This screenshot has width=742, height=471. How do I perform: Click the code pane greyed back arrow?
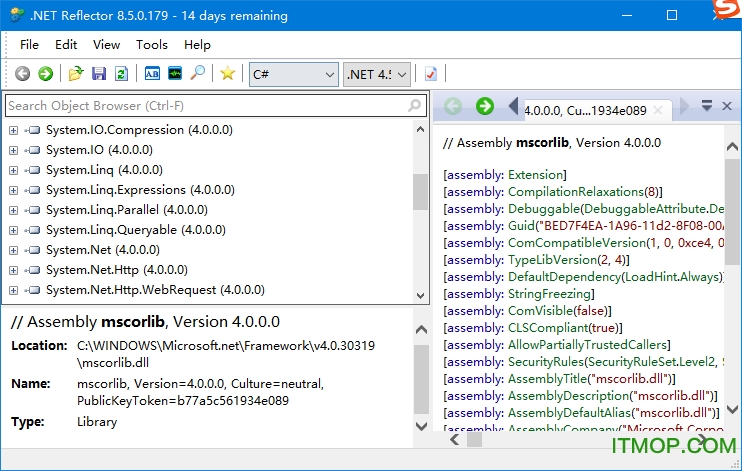click(453, 106)
